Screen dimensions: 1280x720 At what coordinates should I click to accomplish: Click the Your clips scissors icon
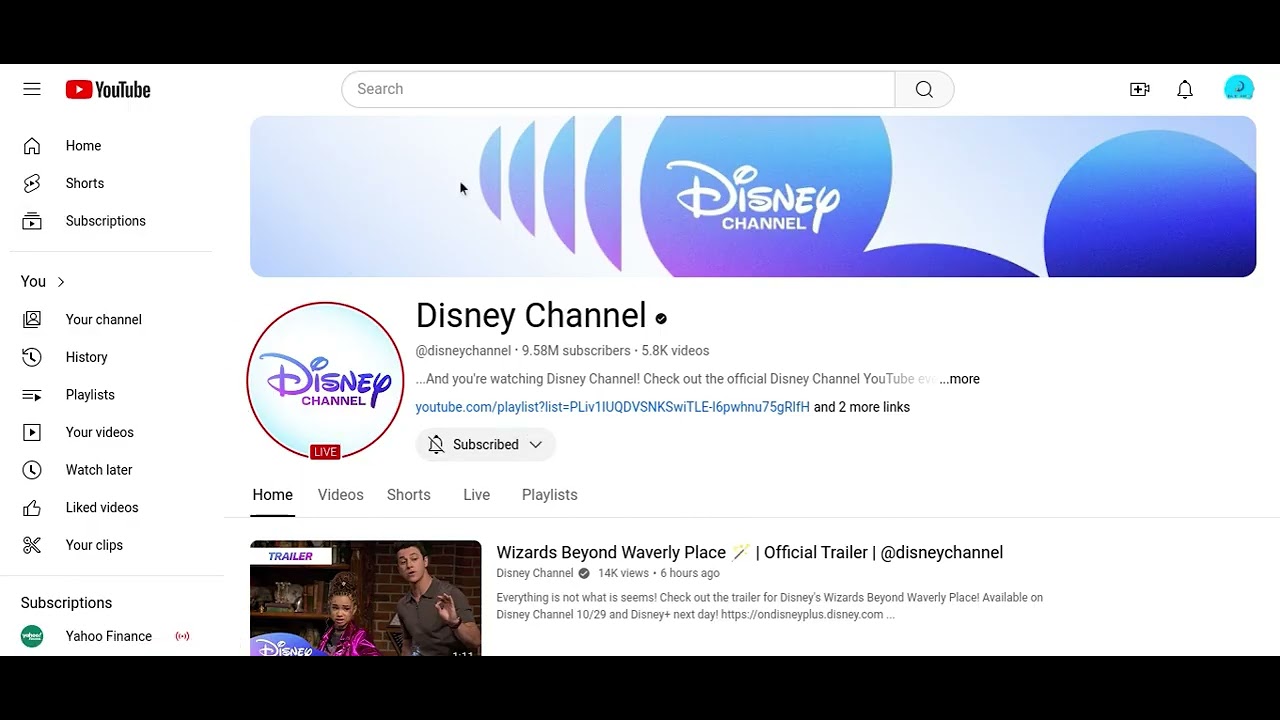(x=32, y=545)
